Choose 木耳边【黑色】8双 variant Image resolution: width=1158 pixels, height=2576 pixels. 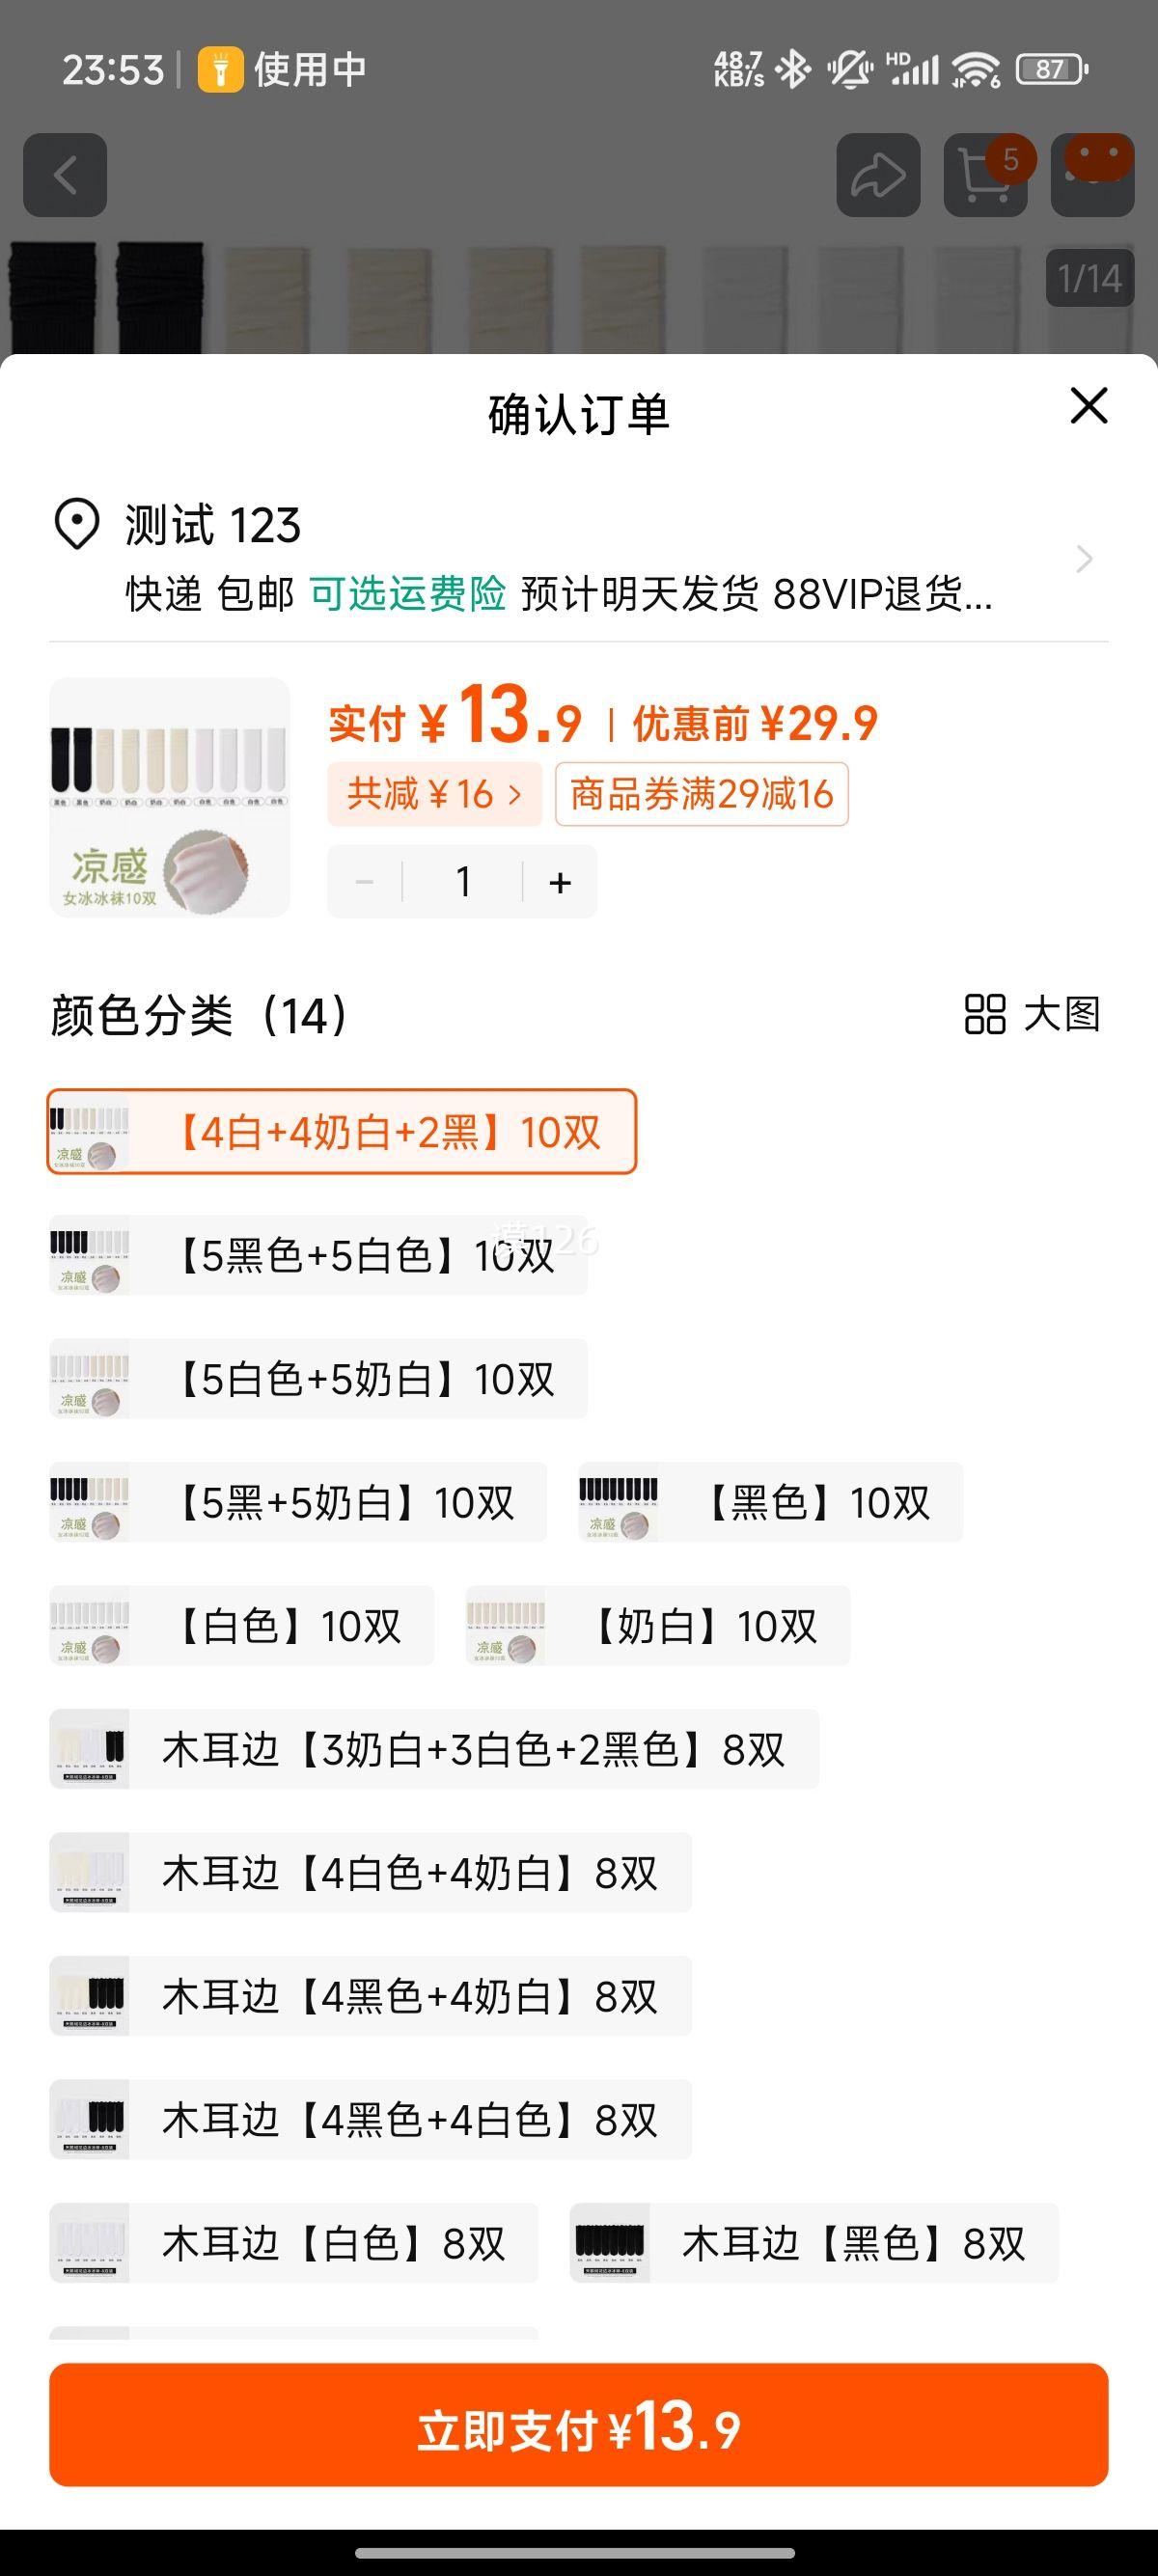tap(814, 2243)
